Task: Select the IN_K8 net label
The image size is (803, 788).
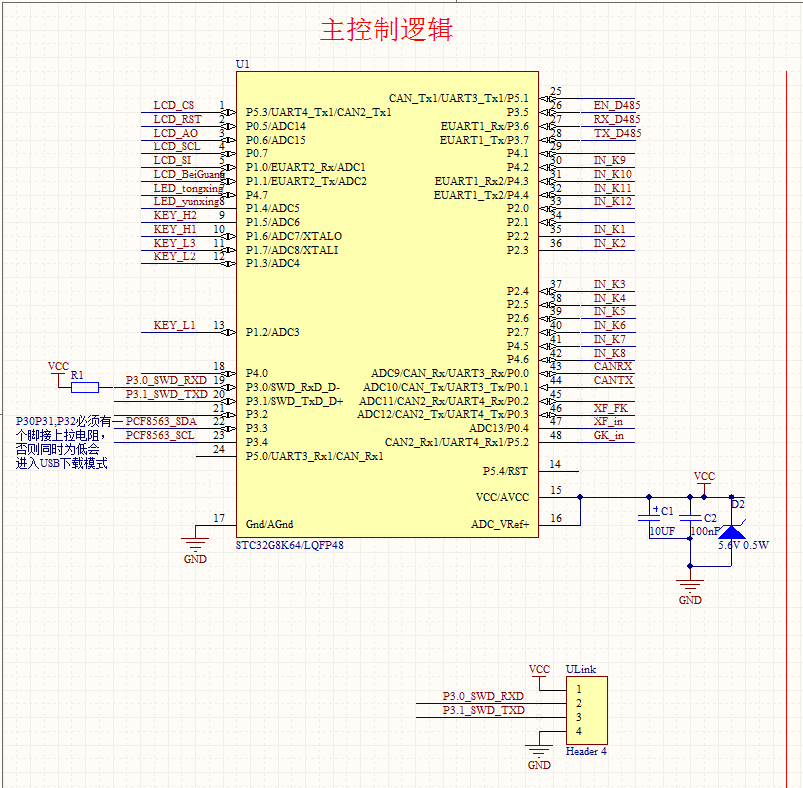Action: 609,353
